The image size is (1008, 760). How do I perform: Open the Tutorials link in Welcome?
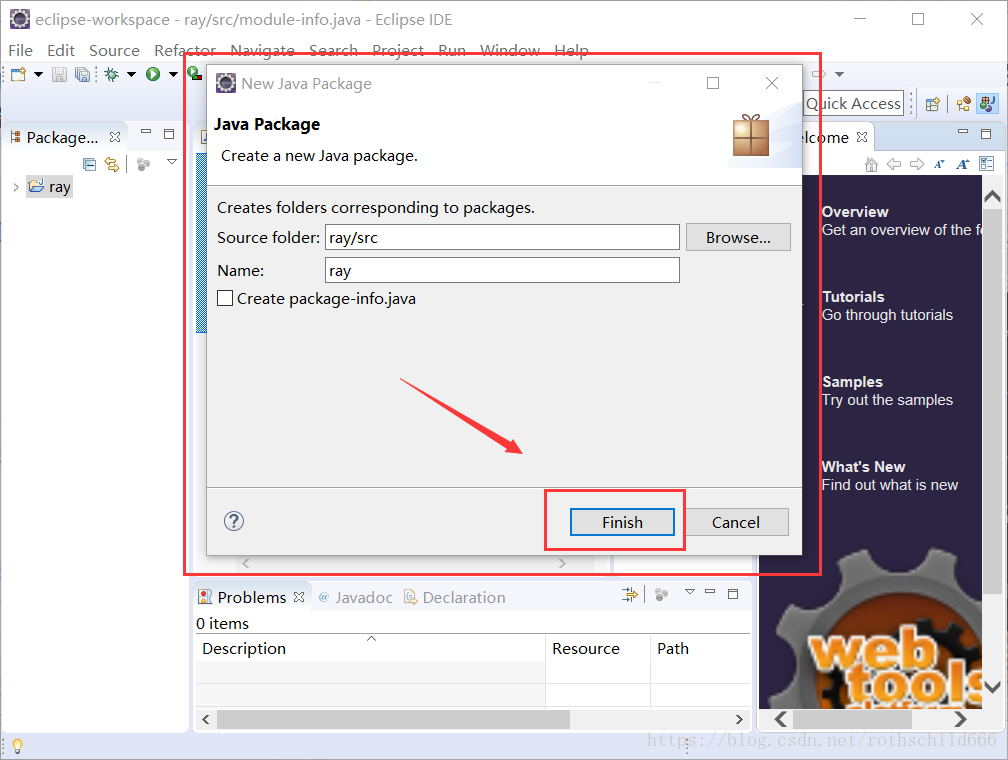(853, 296)
